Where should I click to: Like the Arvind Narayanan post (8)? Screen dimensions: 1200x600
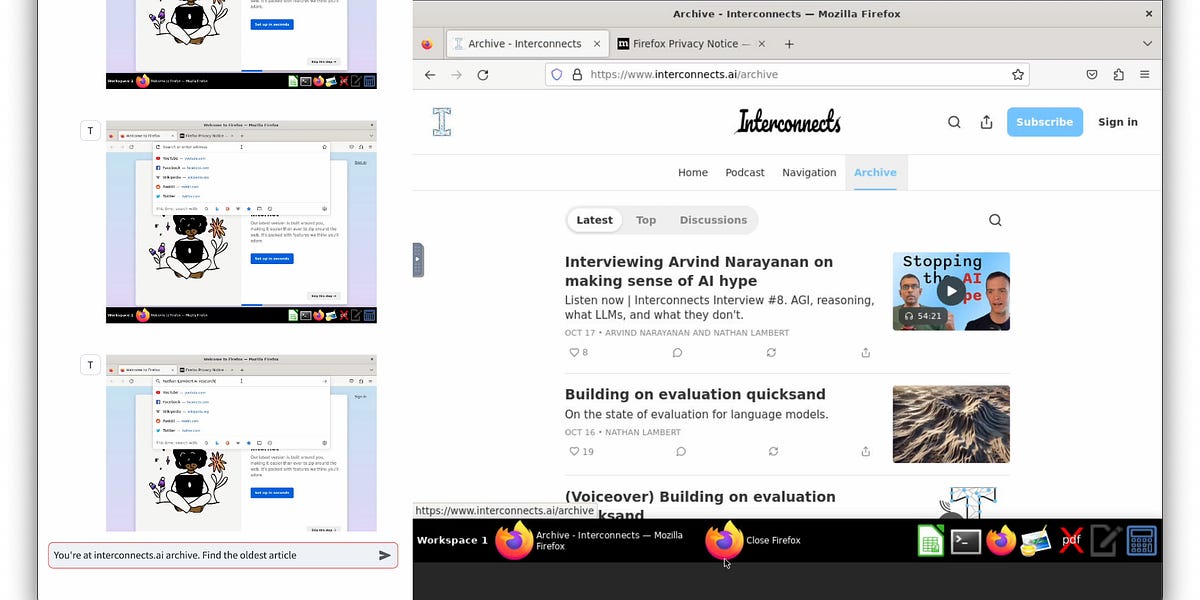point(578,353)
